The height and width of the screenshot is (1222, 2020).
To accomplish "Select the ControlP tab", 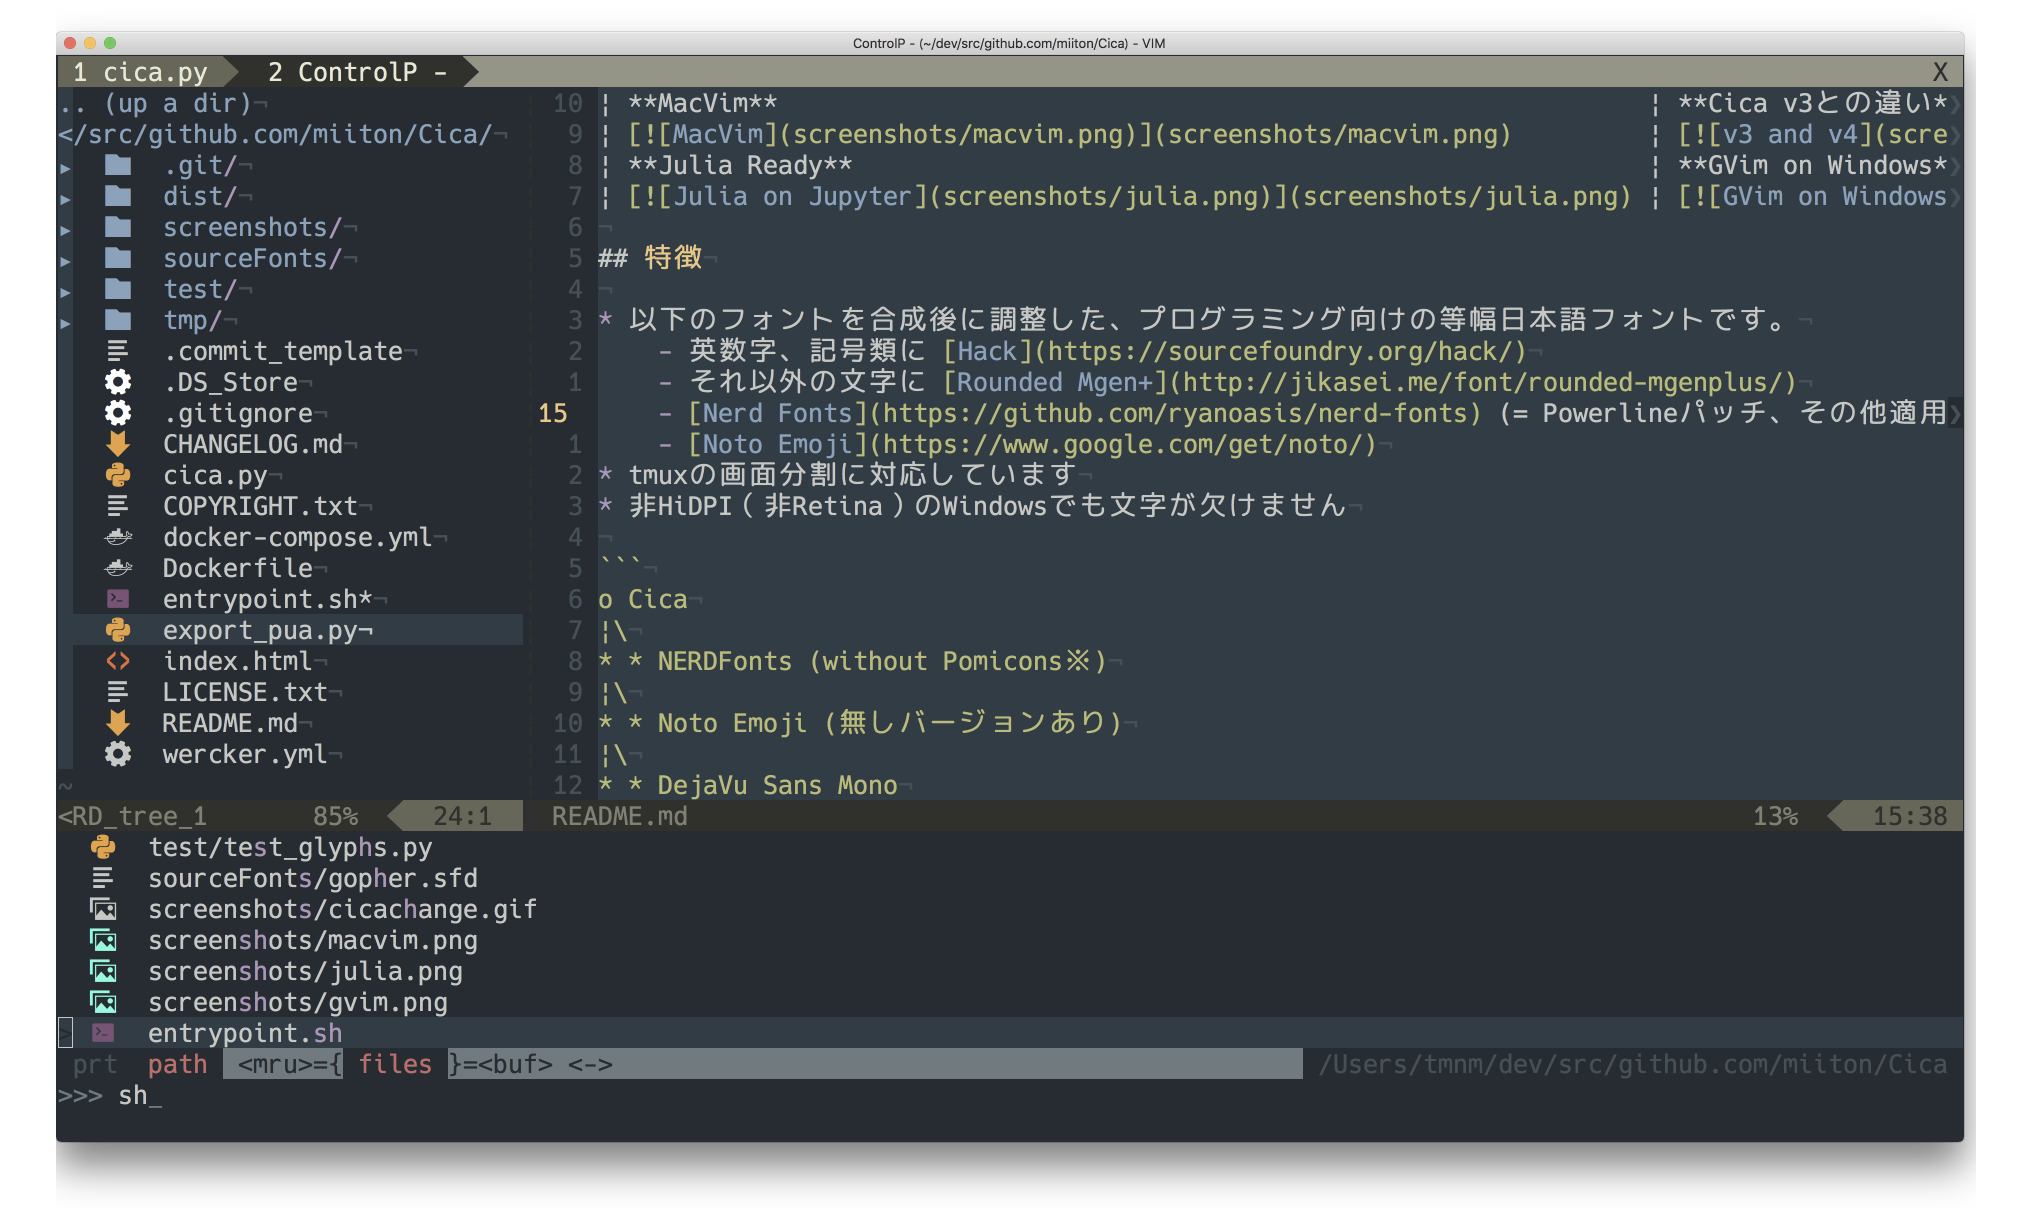I will tap(356, 72).
